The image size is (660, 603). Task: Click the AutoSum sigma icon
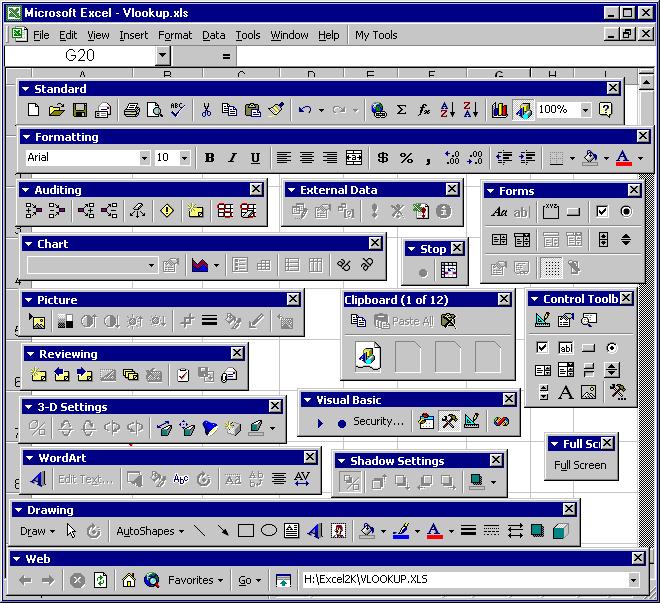(x=401, y=110)
